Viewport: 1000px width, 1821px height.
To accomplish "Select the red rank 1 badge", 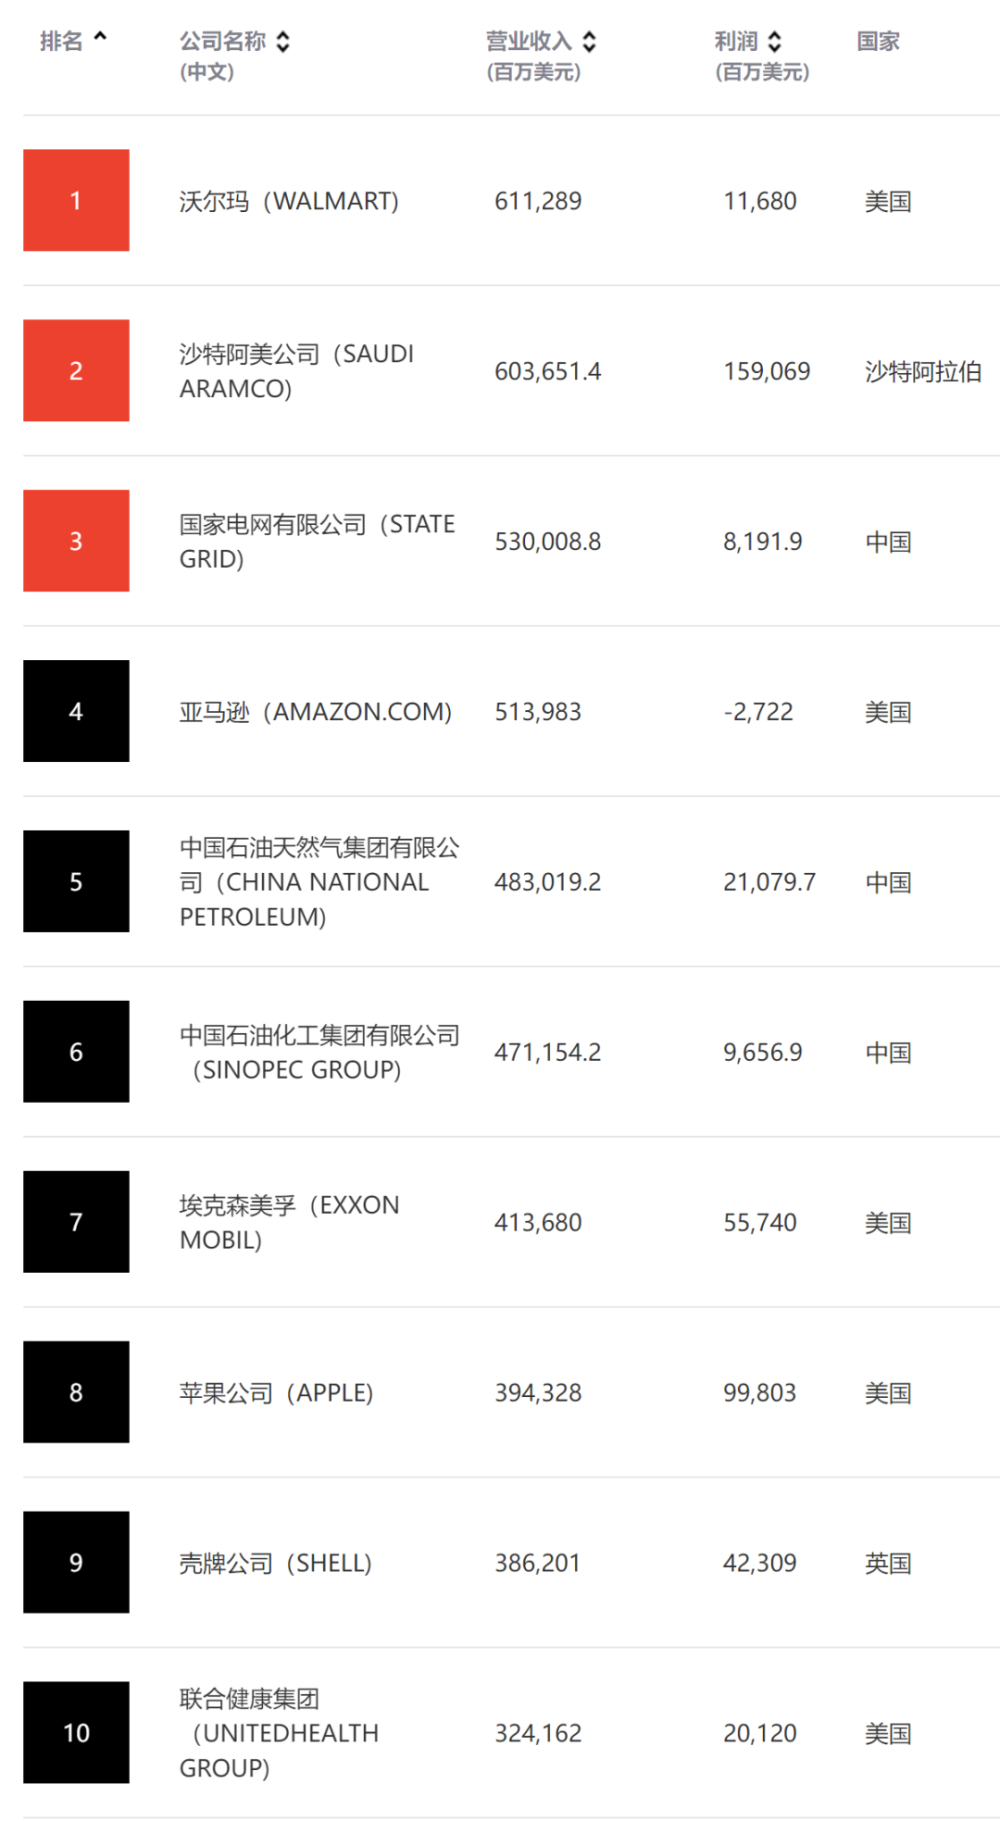I will coord(76,200).
